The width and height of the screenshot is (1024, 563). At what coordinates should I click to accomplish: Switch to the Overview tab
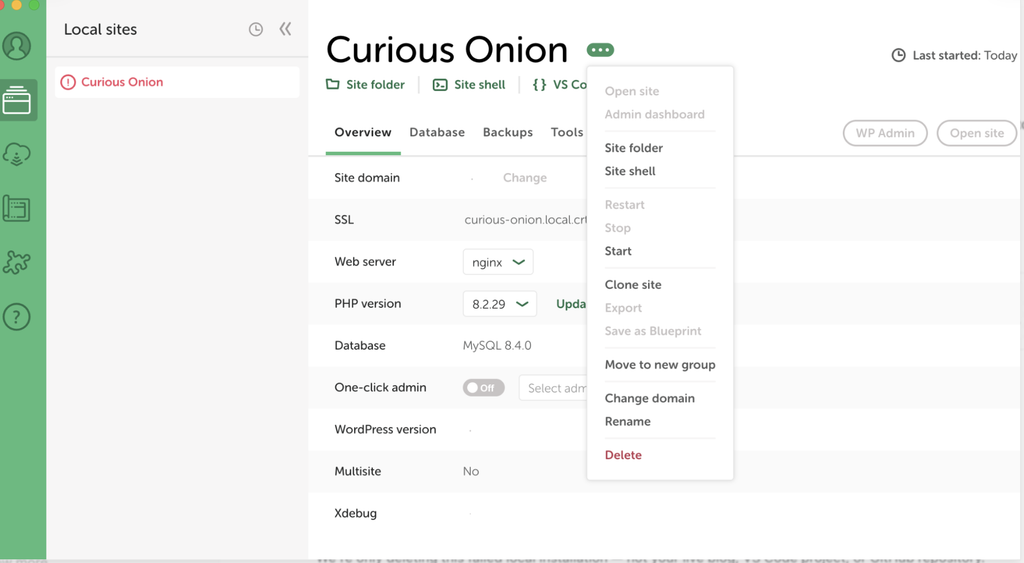click(x=363, y=133)
